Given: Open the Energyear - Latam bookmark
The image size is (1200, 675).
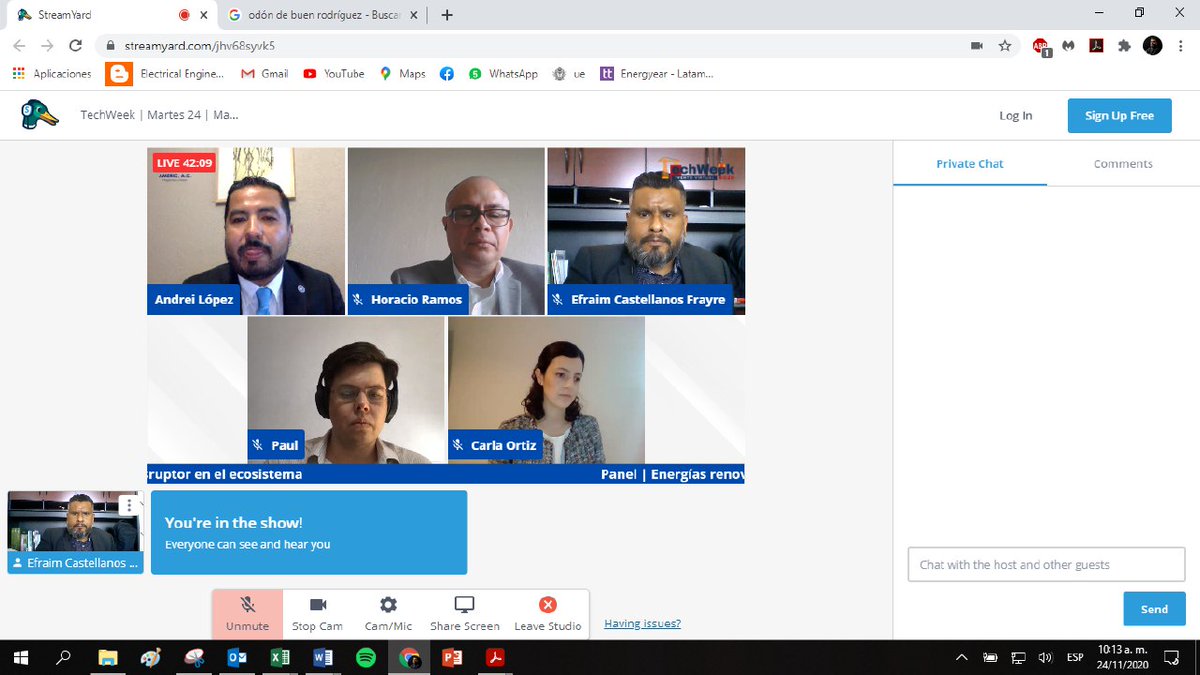Looking at the screenshot, I should [656, 74].
